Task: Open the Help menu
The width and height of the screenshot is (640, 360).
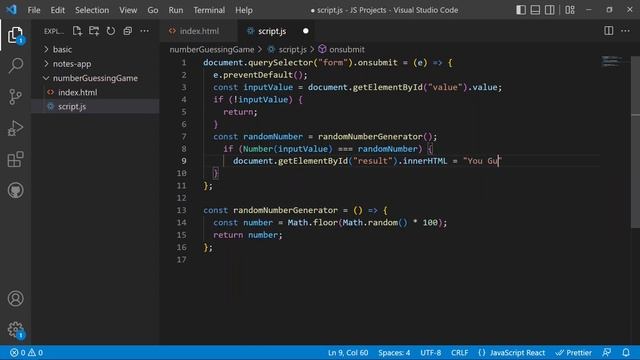Action: click(x=244, y=10)
